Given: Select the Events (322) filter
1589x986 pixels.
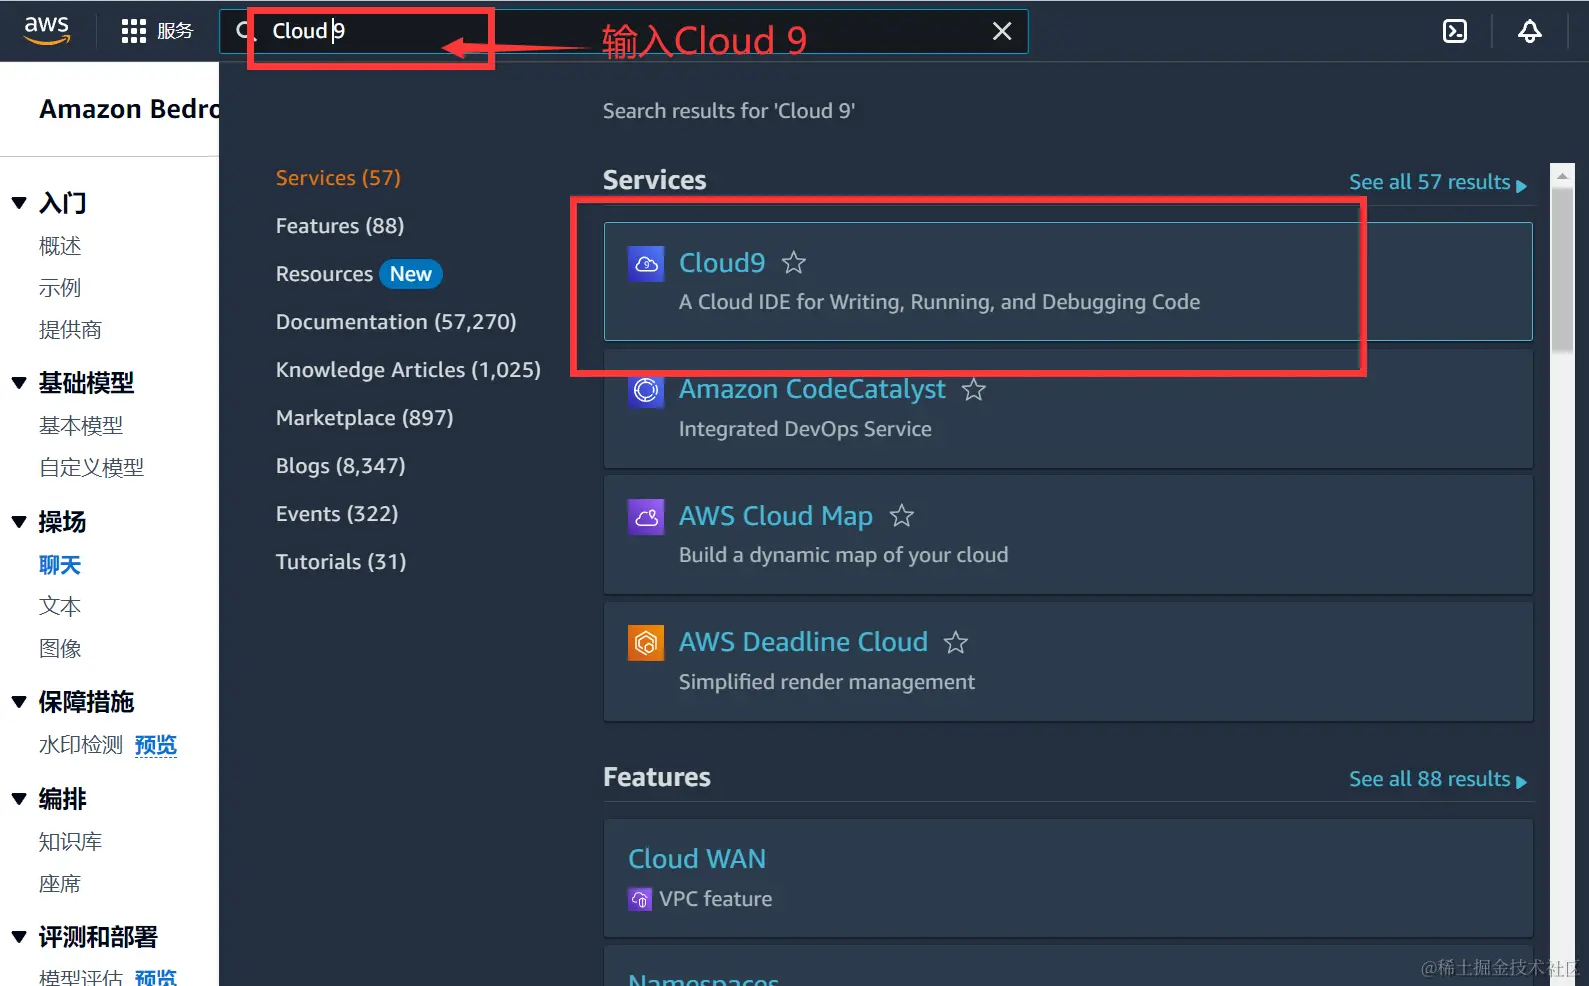Looking at the screenshot, I should [x=337, y=514].
